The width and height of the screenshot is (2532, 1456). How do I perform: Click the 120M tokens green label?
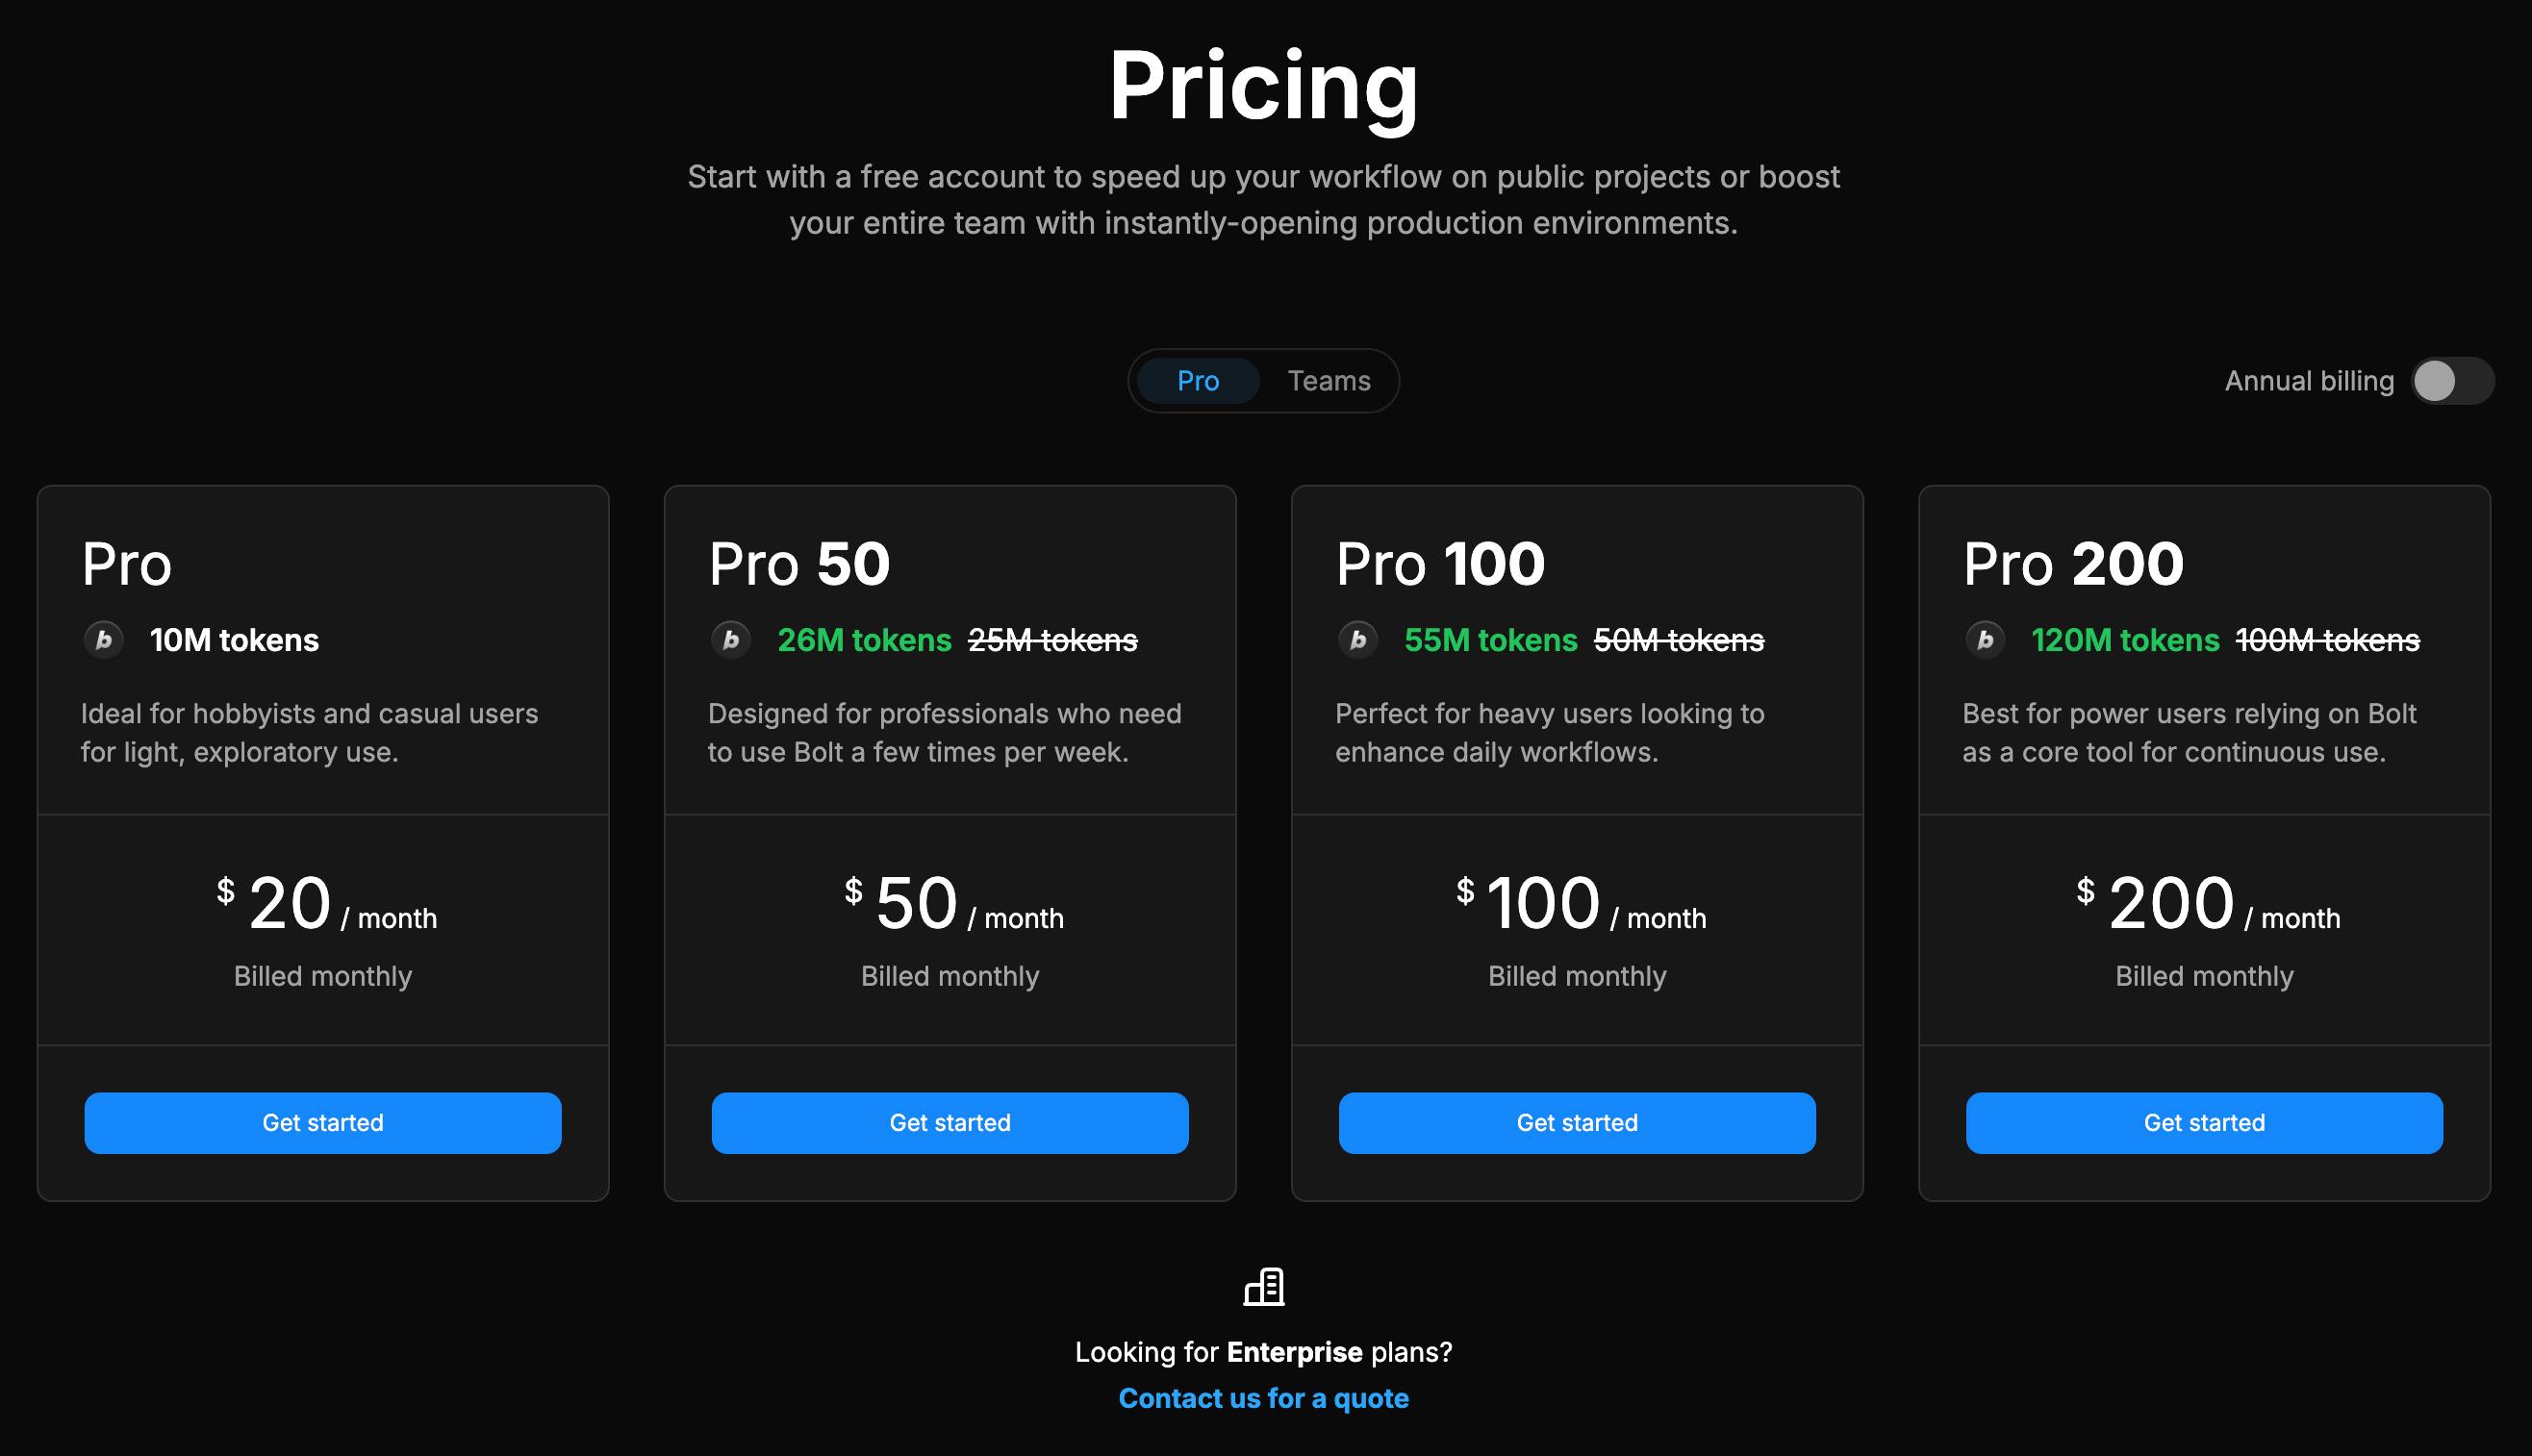2125,640
